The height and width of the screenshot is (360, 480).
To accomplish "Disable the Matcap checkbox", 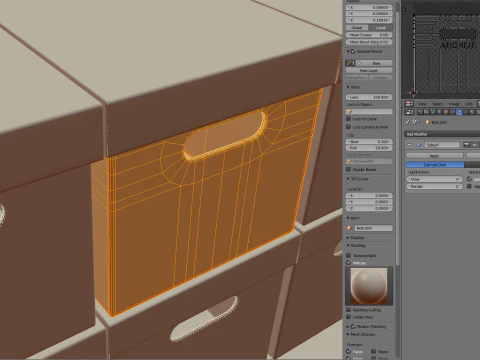I will click(349, 263).
